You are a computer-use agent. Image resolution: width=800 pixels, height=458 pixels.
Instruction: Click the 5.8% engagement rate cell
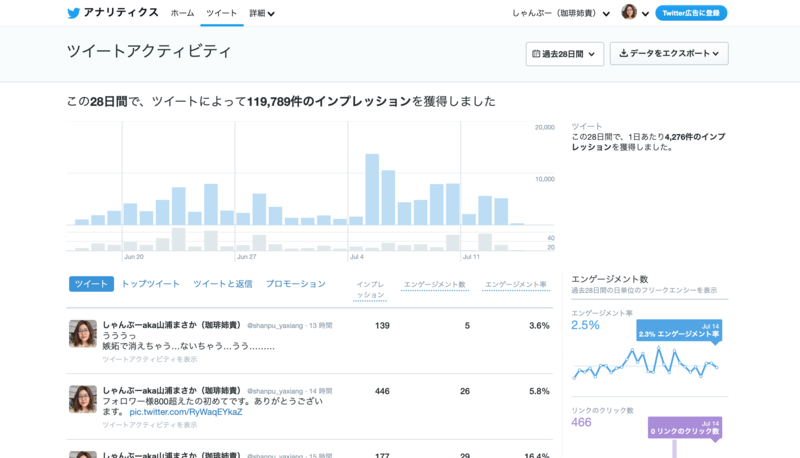coord(539,391)
